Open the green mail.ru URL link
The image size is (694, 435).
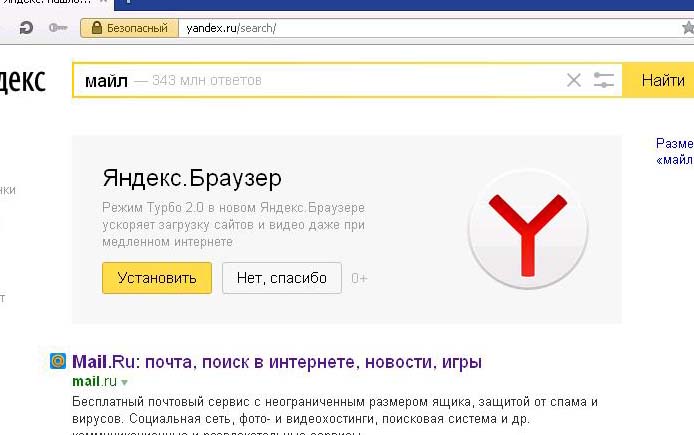point(94,381)
